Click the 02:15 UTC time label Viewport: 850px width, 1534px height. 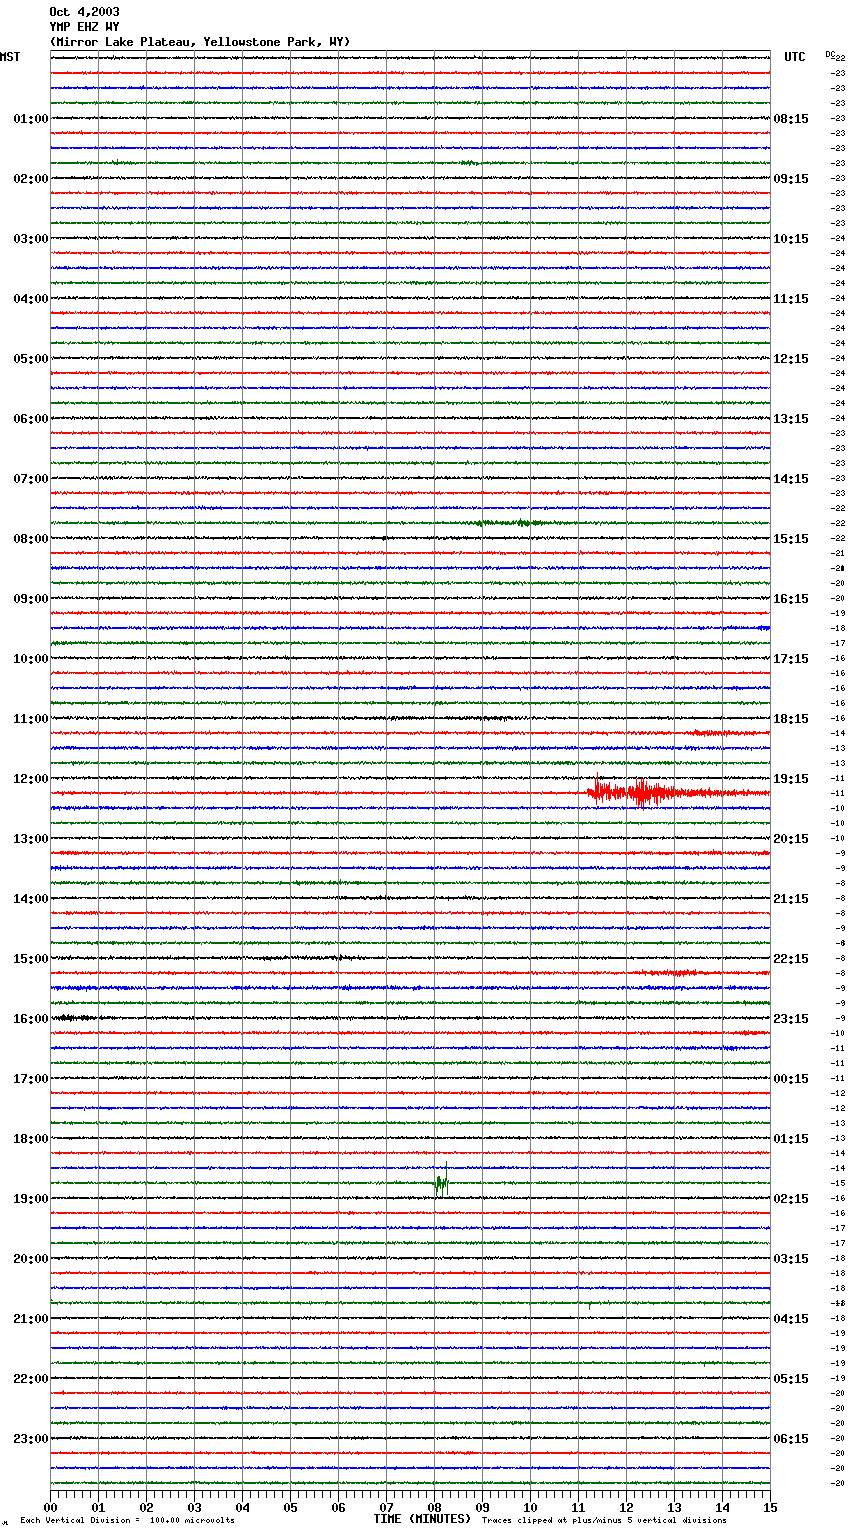tap(791, 1199)
